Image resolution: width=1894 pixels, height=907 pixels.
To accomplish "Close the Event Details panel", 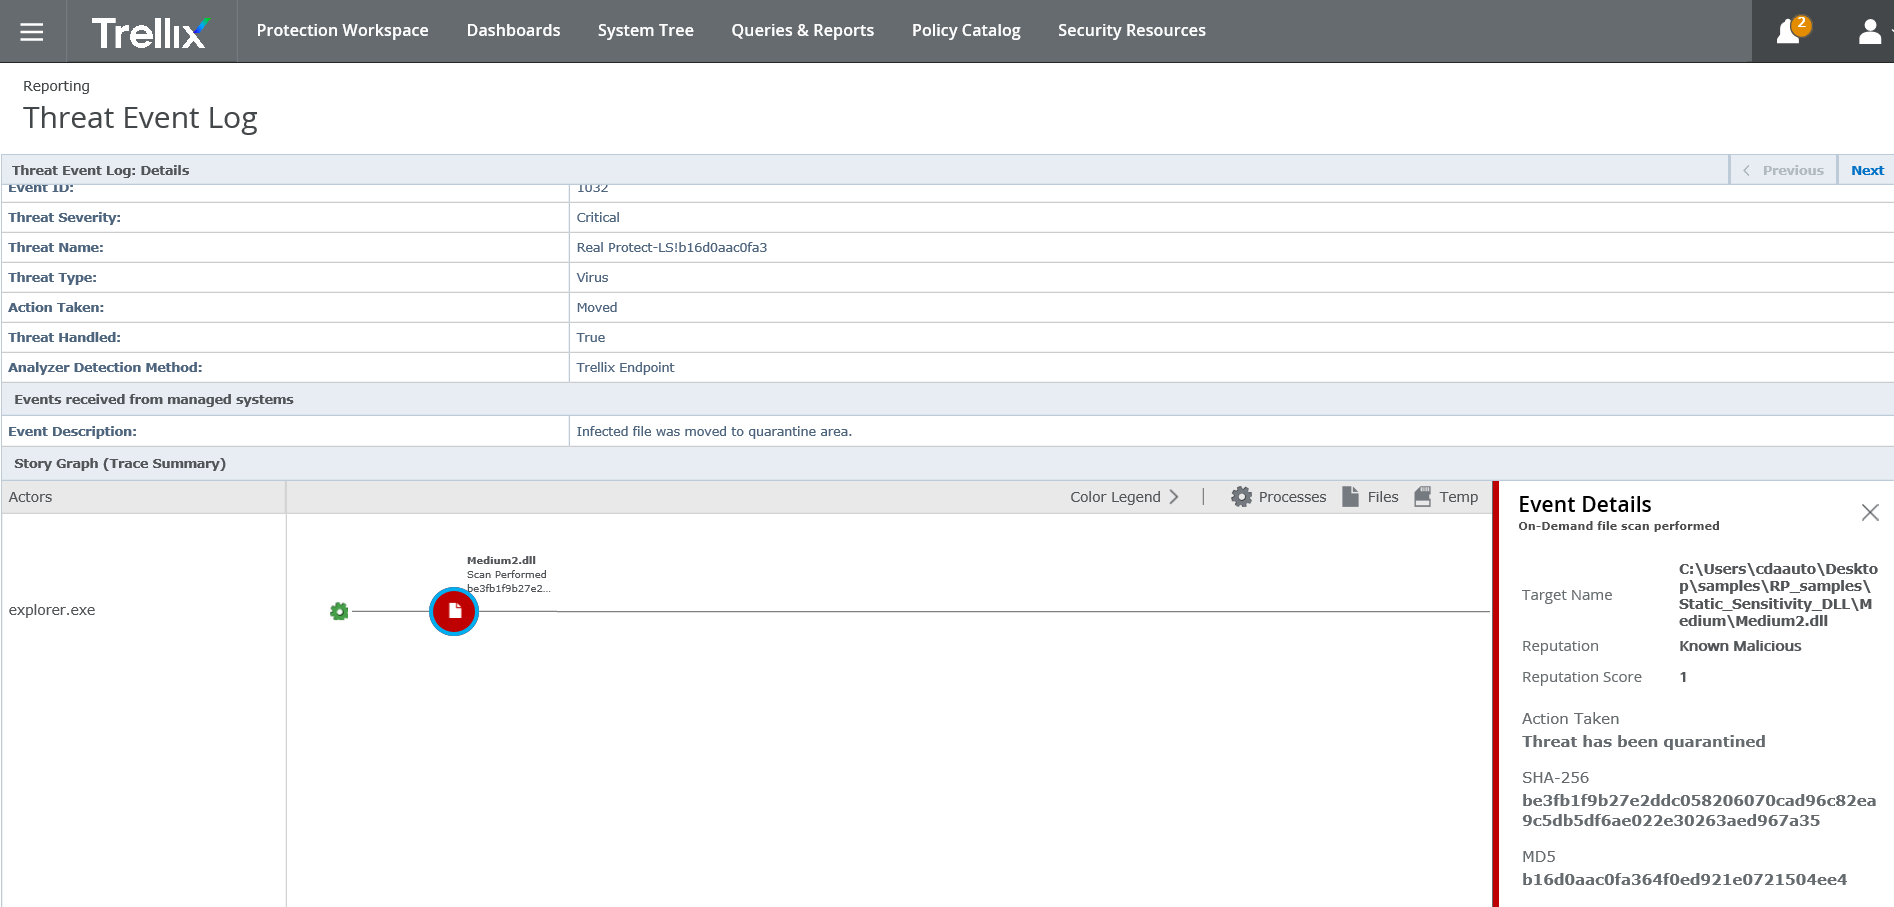I will (x=1870, y=512).
